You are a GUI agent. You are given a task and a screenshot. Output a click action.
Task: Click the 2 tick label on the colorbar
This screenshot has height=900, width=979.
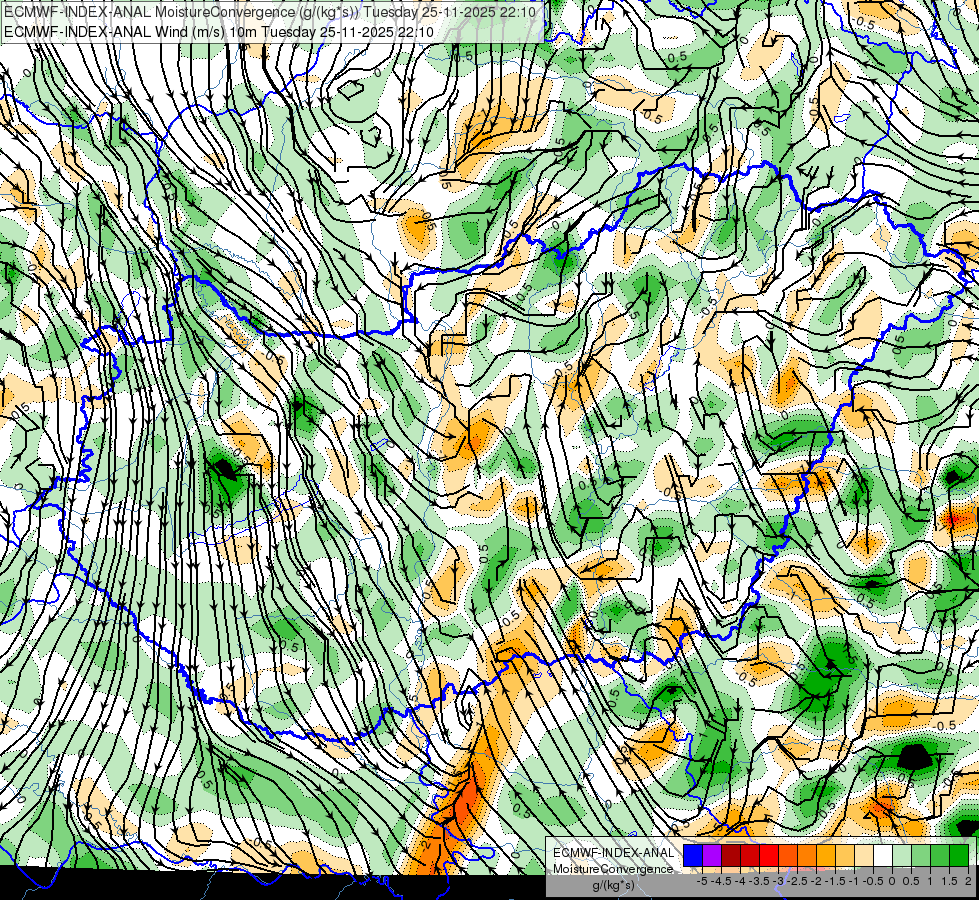point(968,881)
